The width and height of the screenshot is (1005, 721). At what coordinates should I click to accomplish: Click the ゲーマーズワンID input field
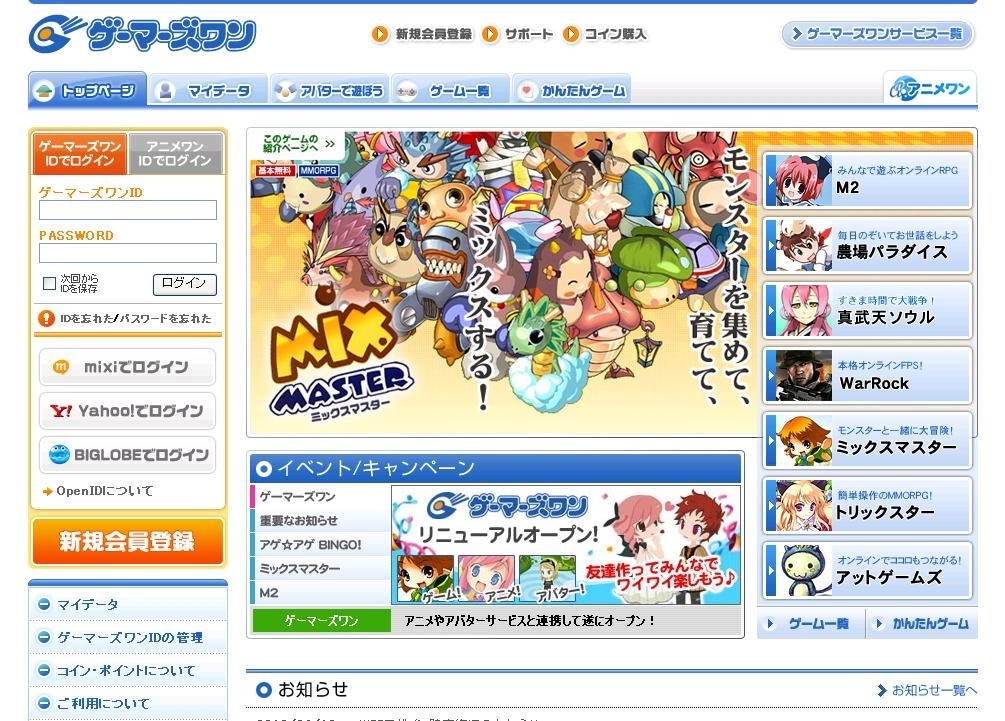tap(128, 210)
